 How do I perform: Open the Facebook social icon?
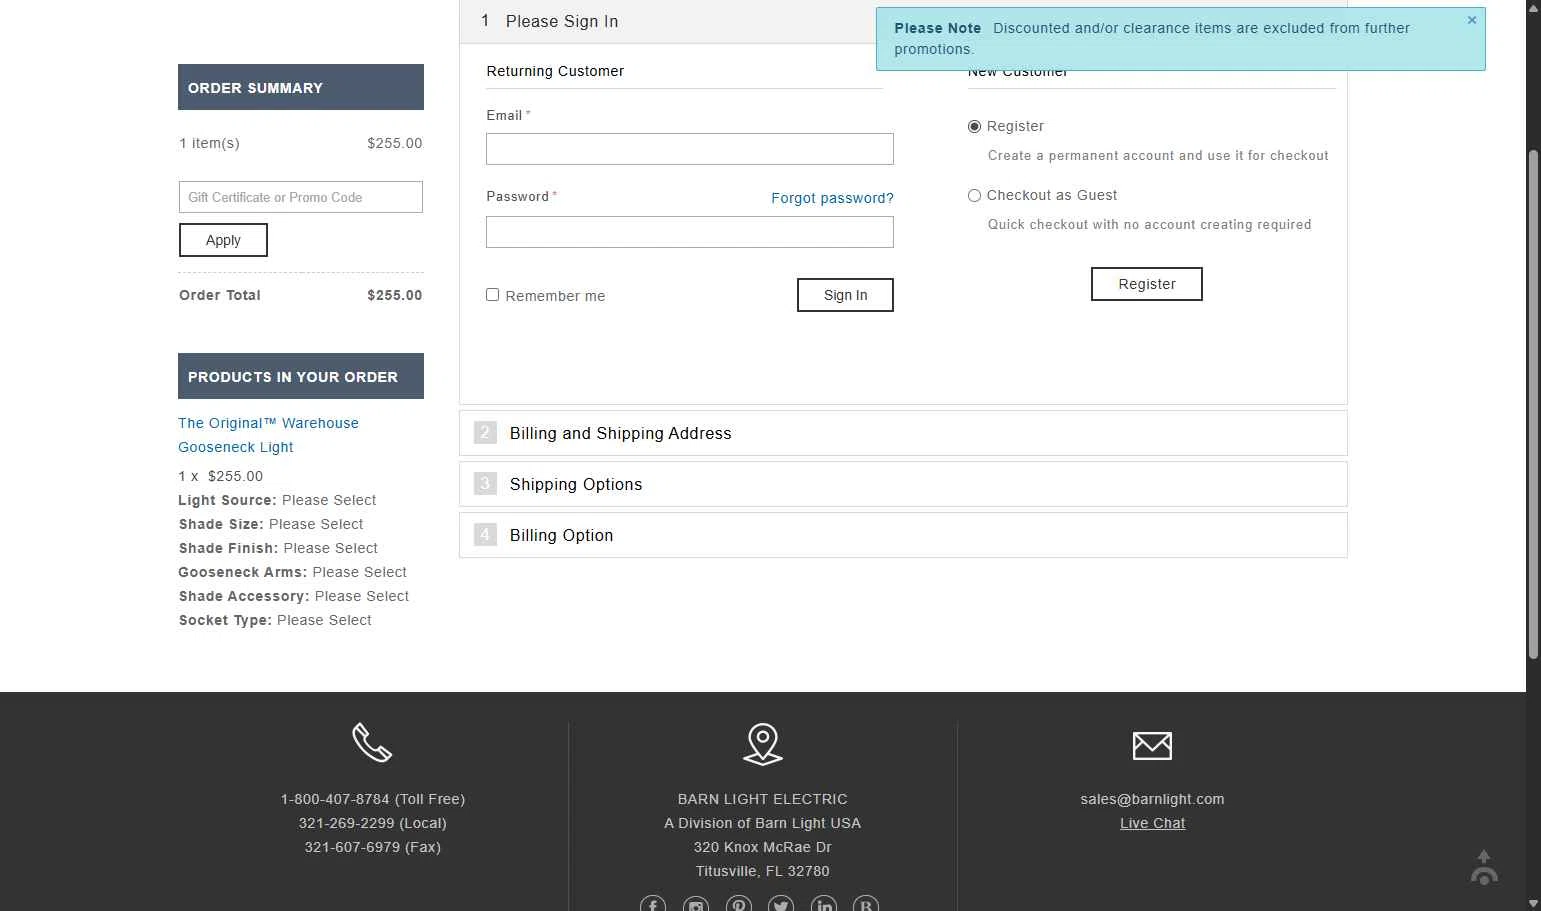pyautogui.click(x=653, y=904)
